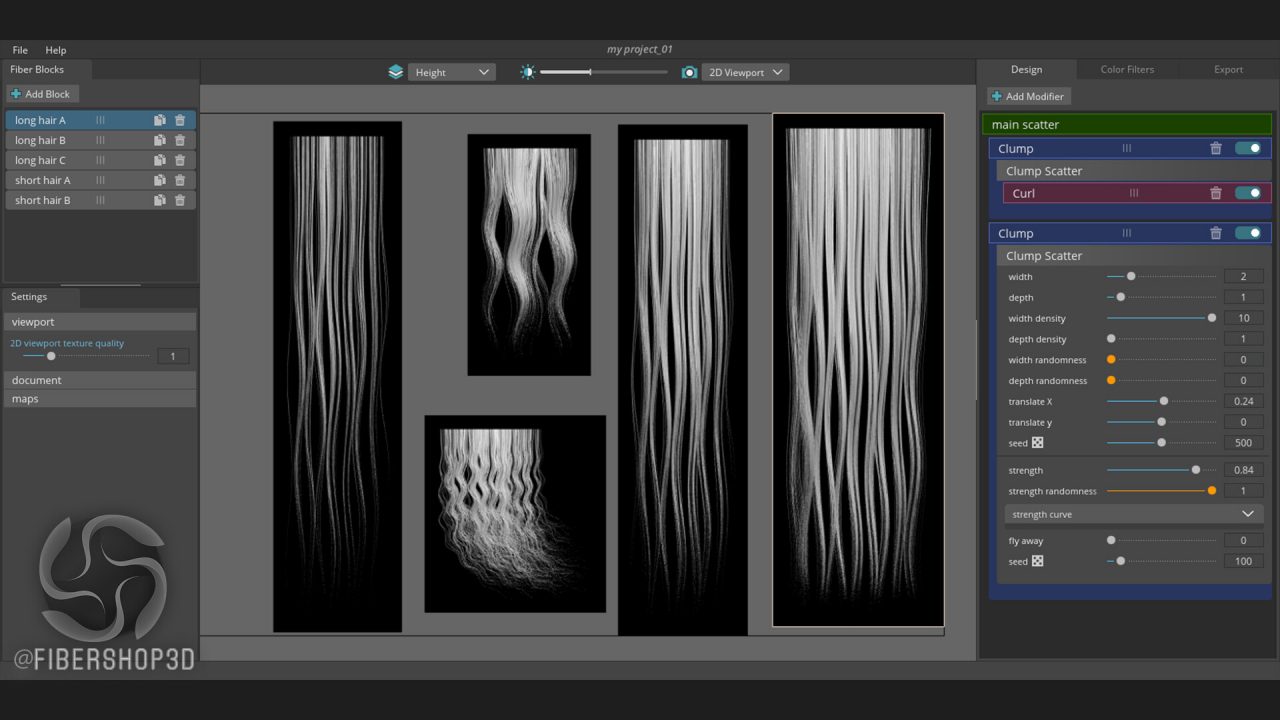
Task: Open the Height map dropdown
Action: pos(452,72)
